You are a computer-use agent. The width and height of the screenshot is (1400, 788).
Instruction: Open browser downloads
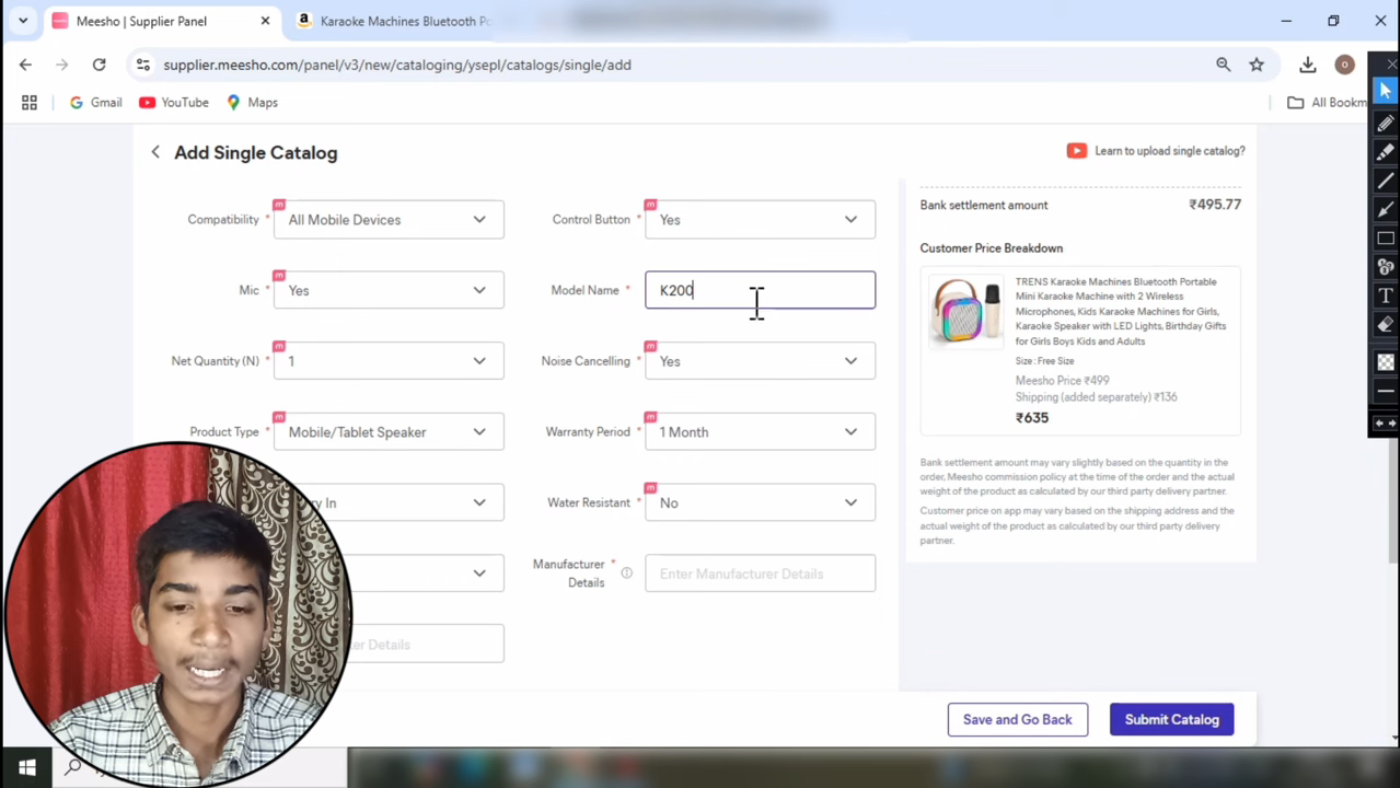1307,65
